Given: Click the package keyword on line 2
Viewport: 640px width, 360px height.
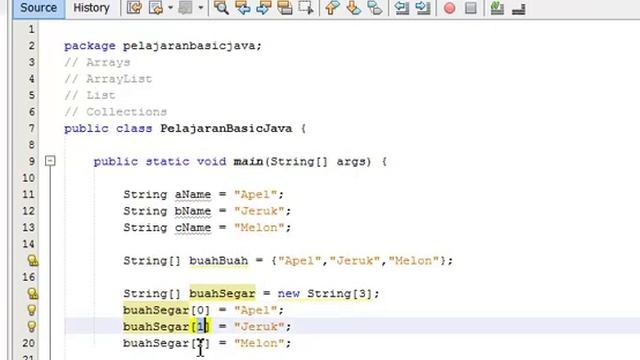Looking at the screenshot, I should [x=90, y=46].
